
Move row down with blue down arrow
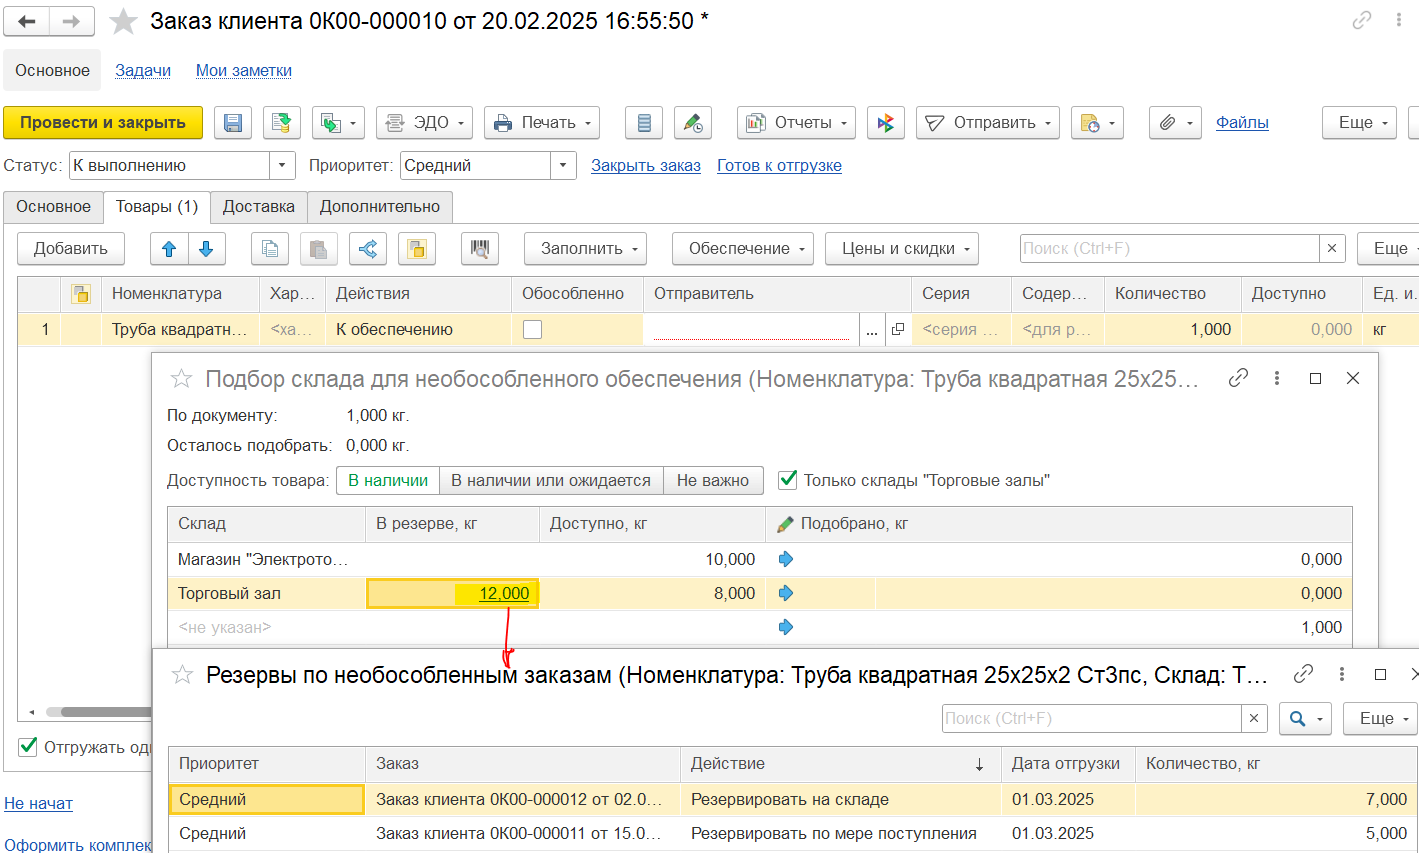[x=206, y=249]
